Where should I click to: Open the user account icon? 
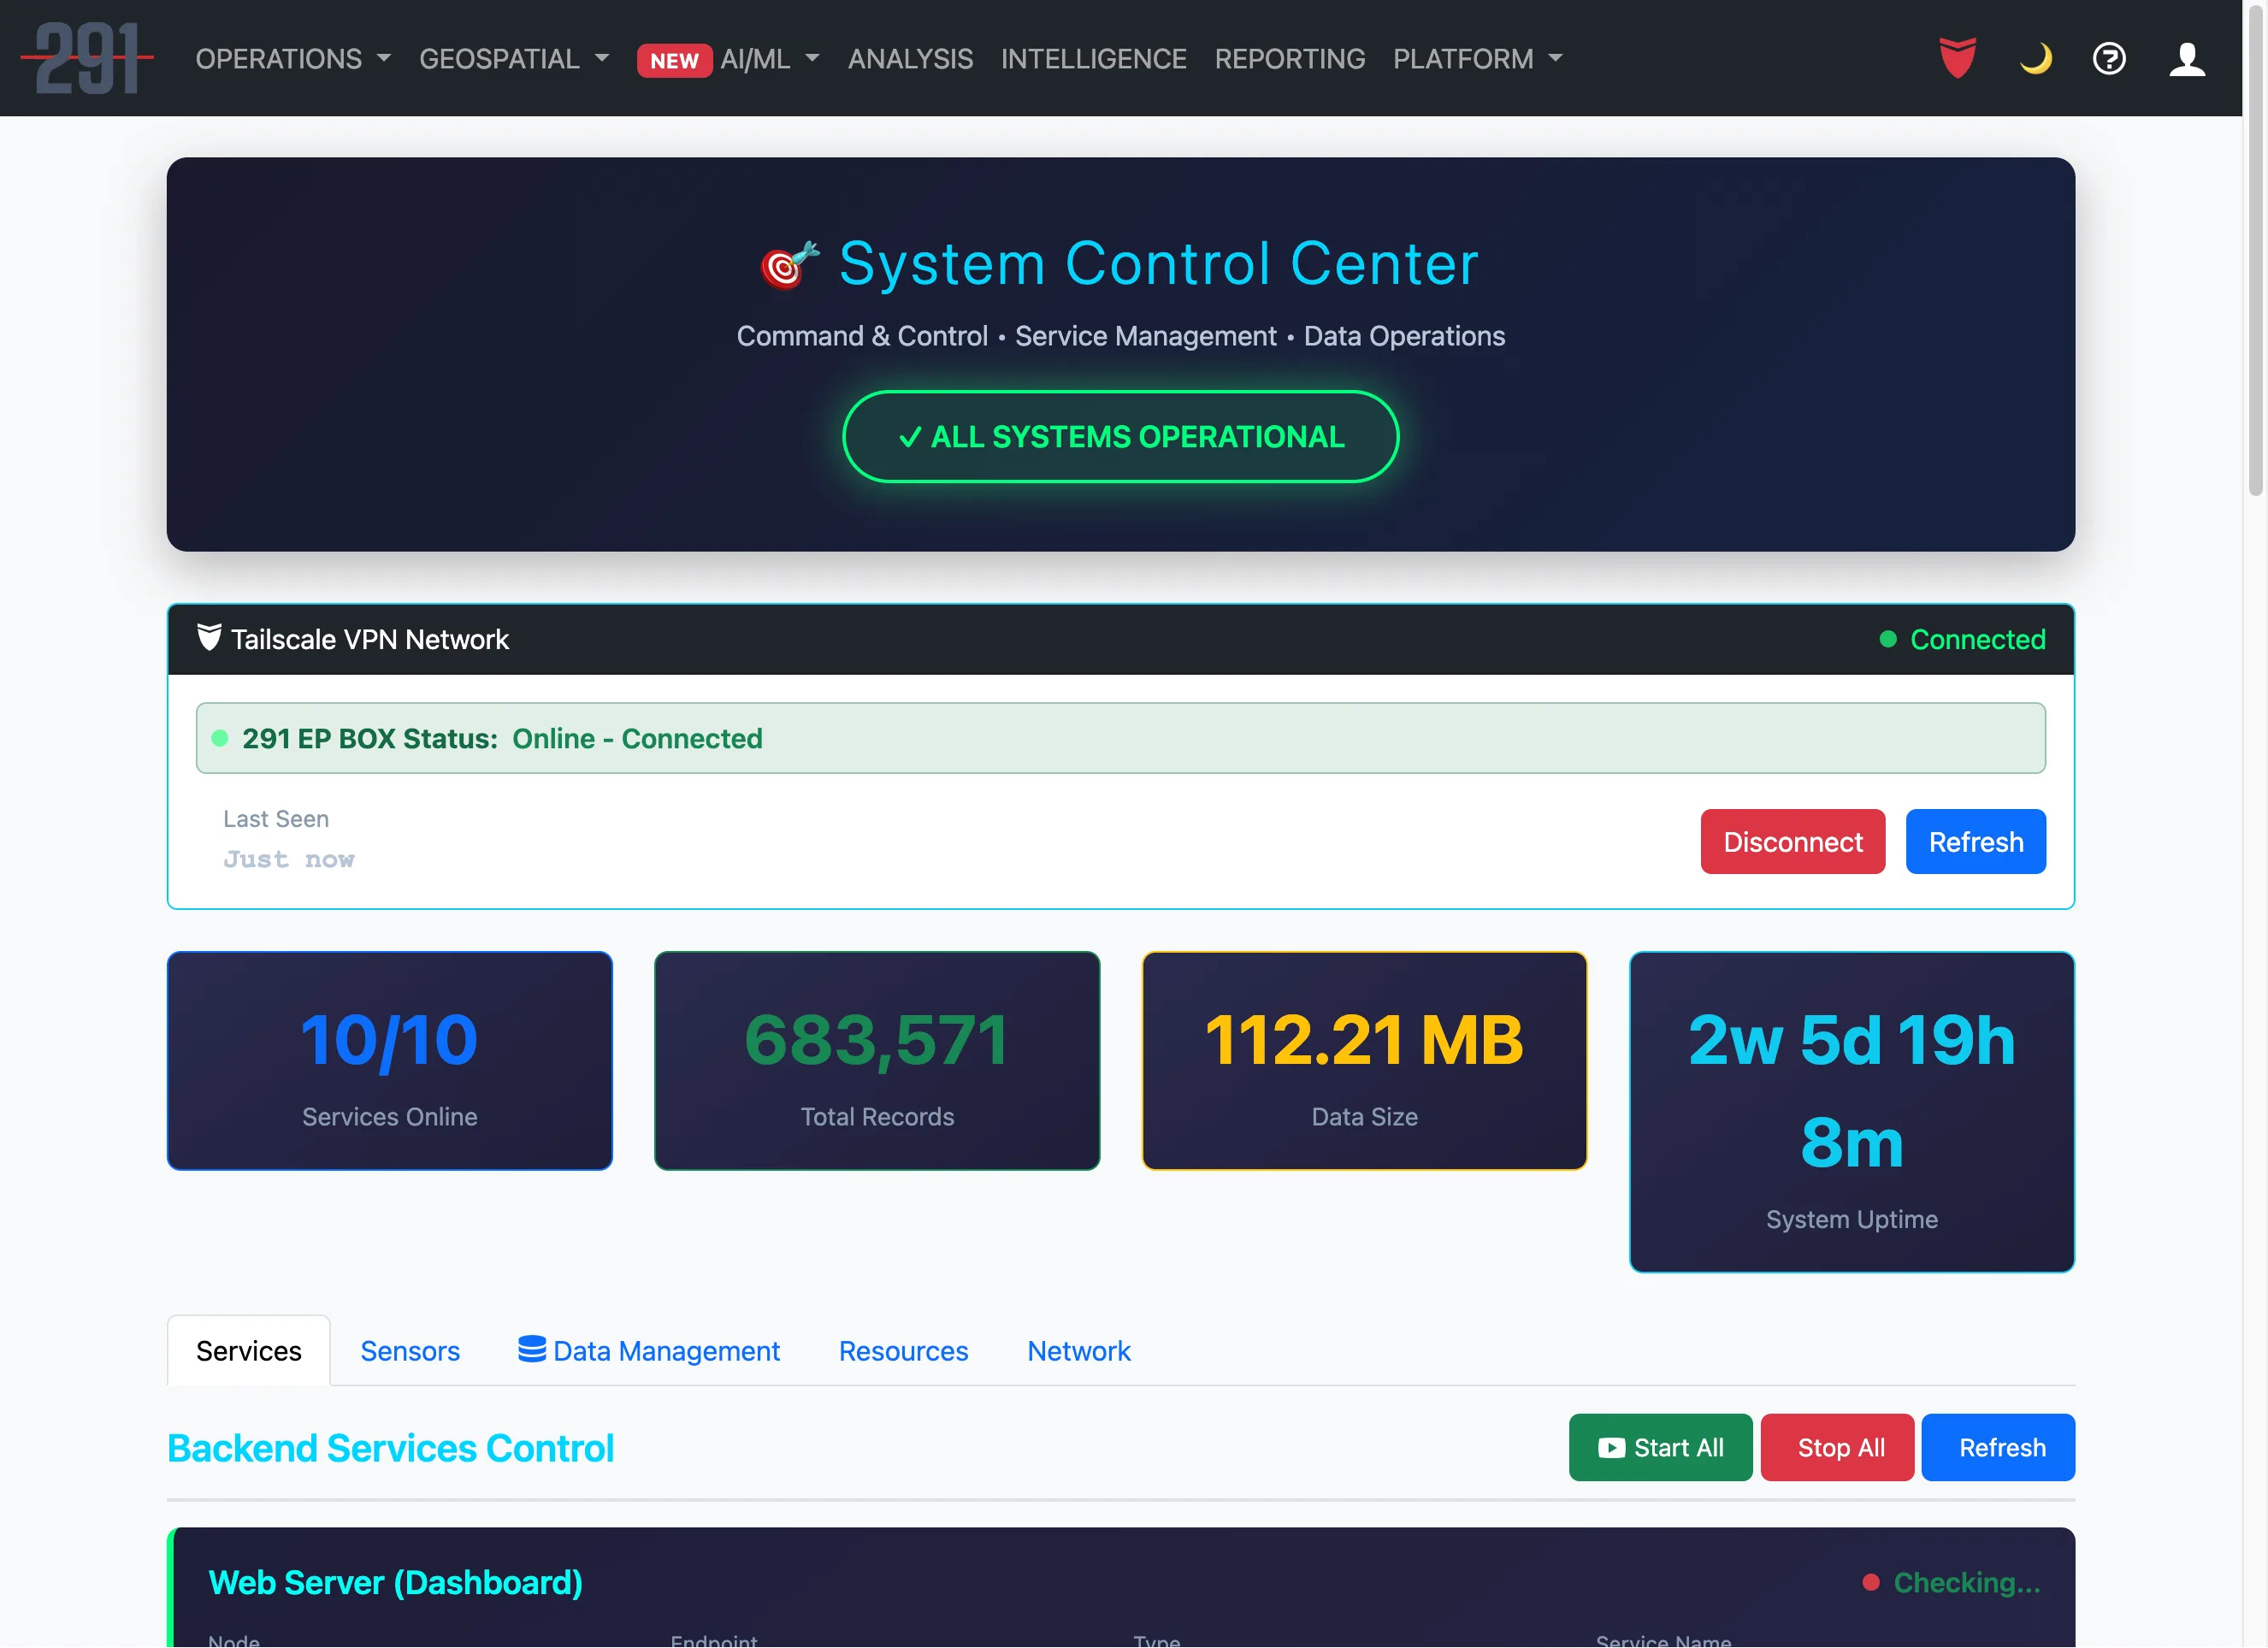2188,59
